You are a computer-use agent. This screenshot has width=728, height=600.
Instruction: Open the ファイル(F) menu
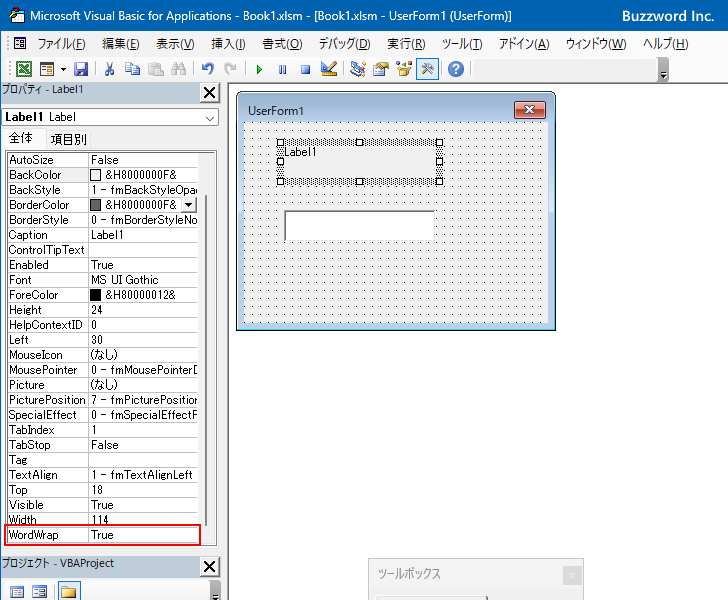[61, 44]
